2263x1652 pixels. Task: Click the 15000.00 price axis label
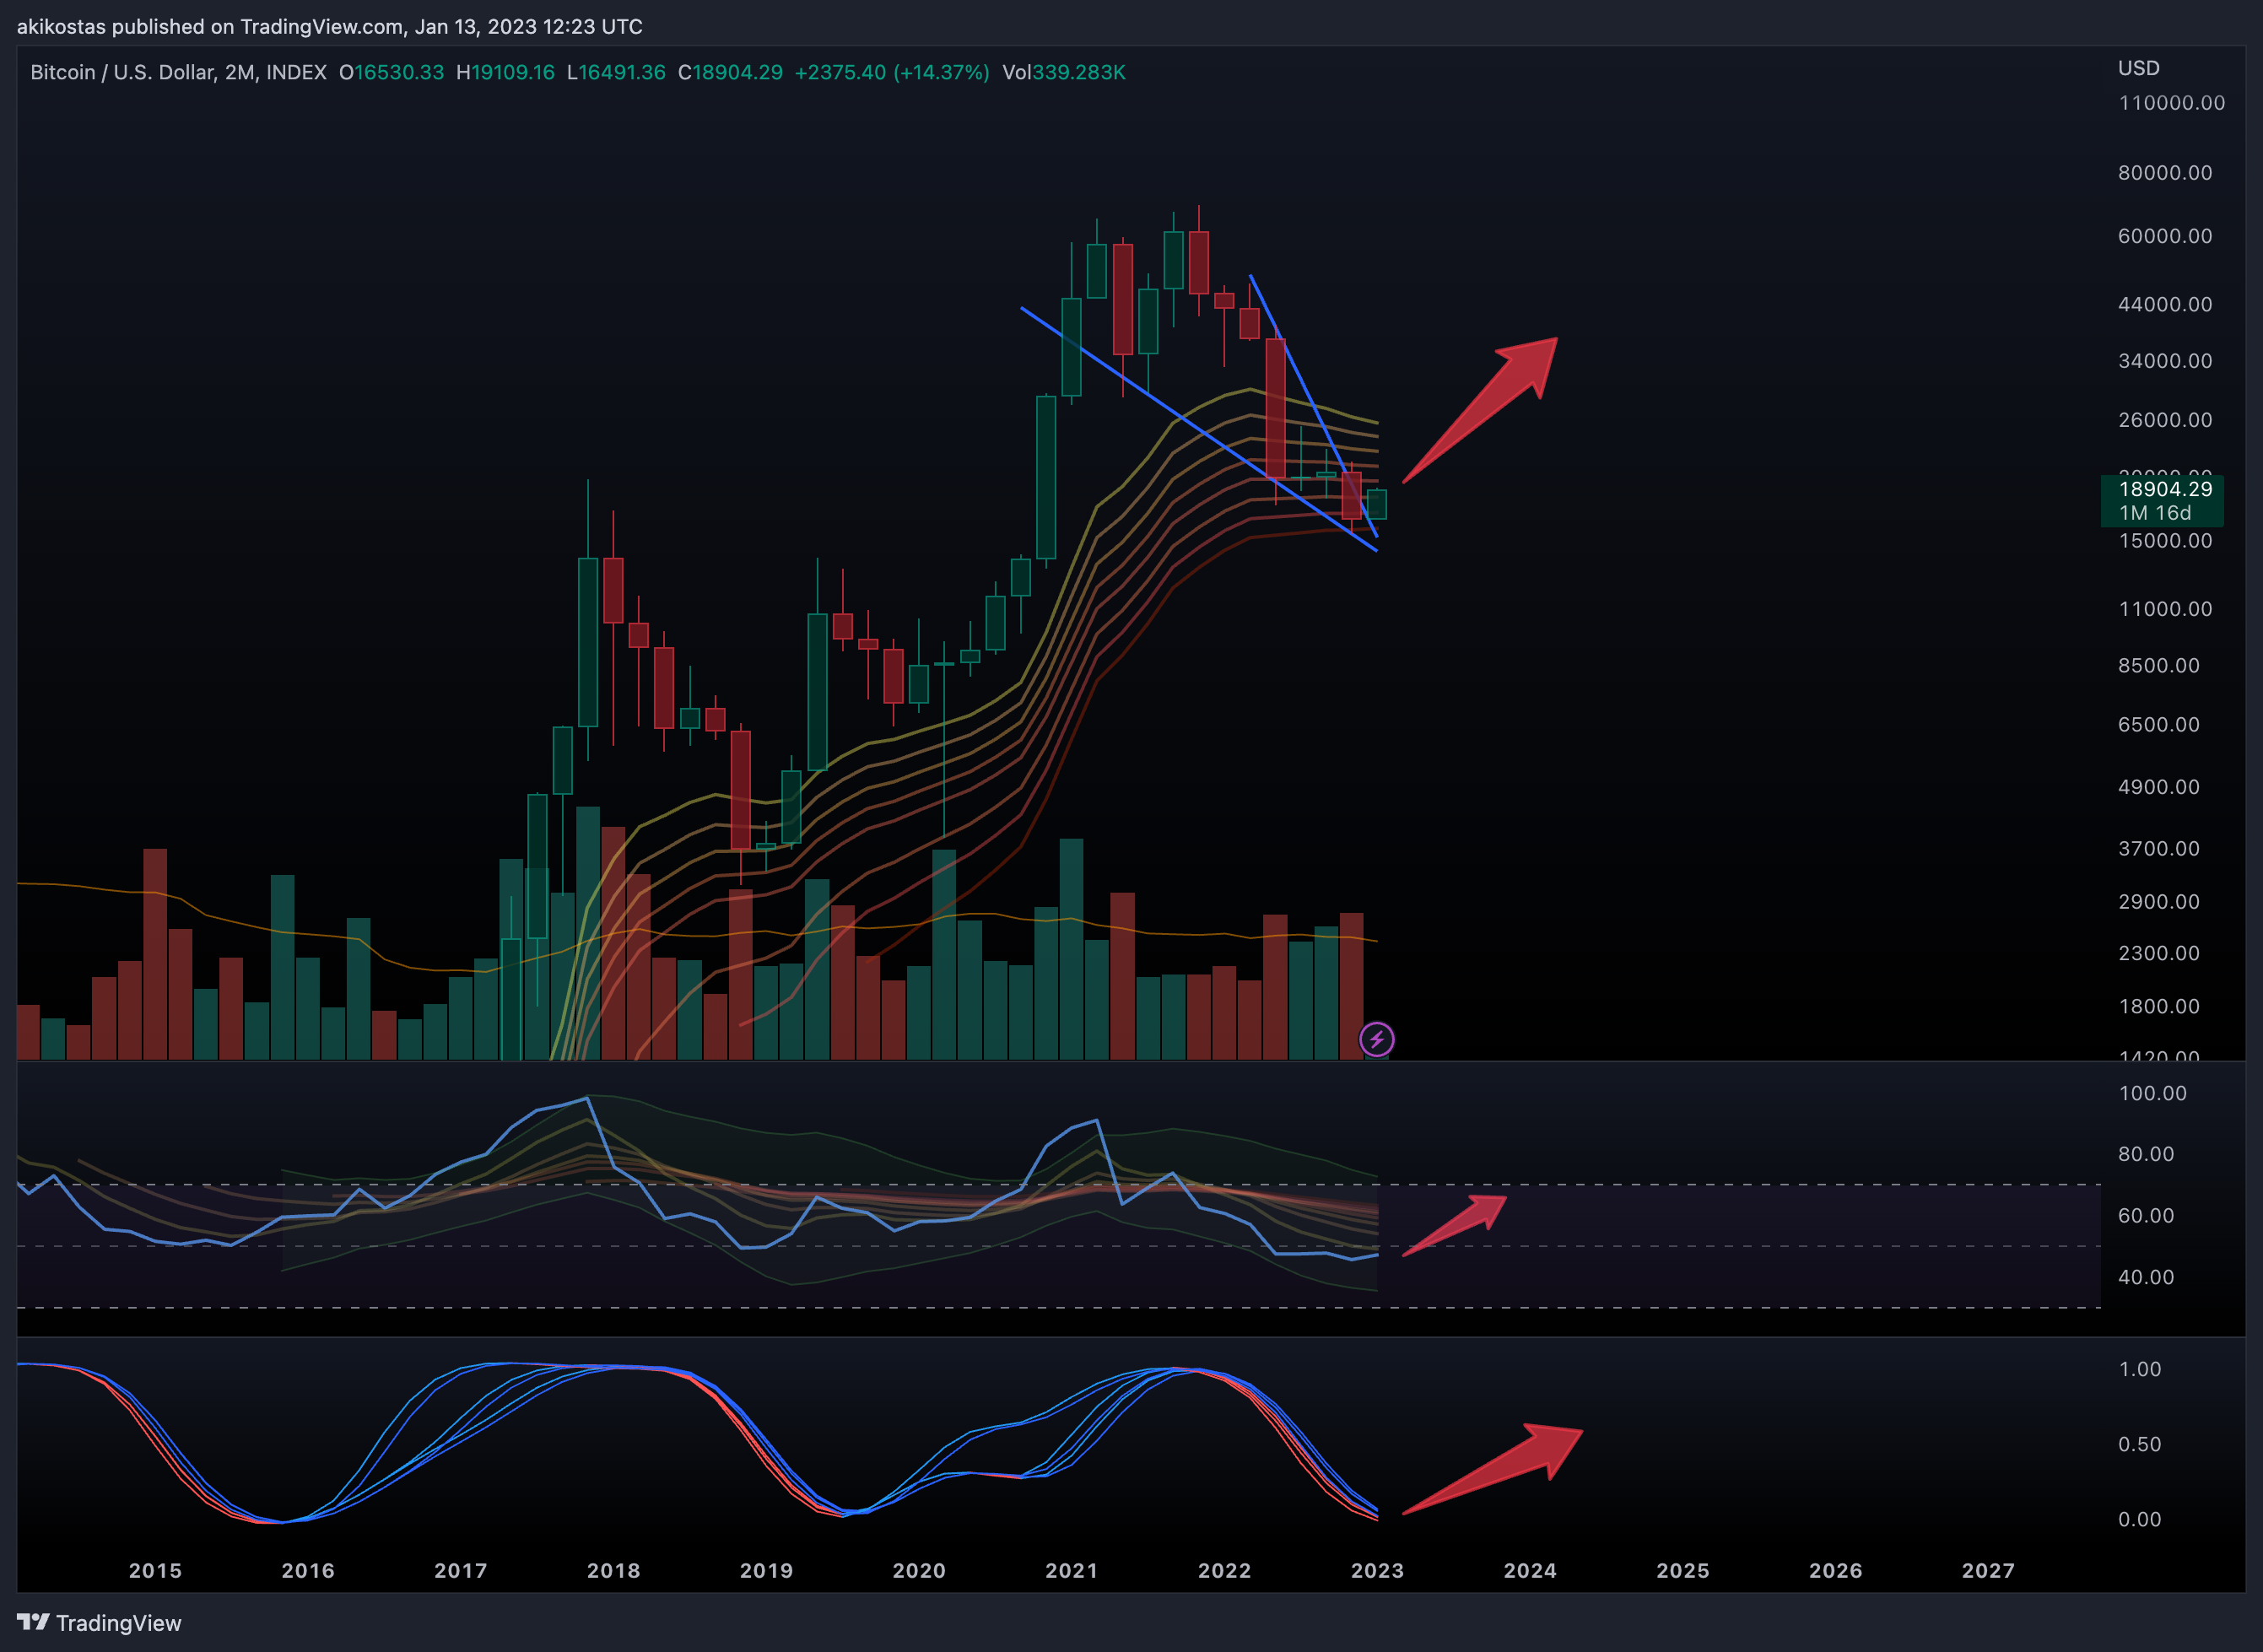click(2165, 541)
